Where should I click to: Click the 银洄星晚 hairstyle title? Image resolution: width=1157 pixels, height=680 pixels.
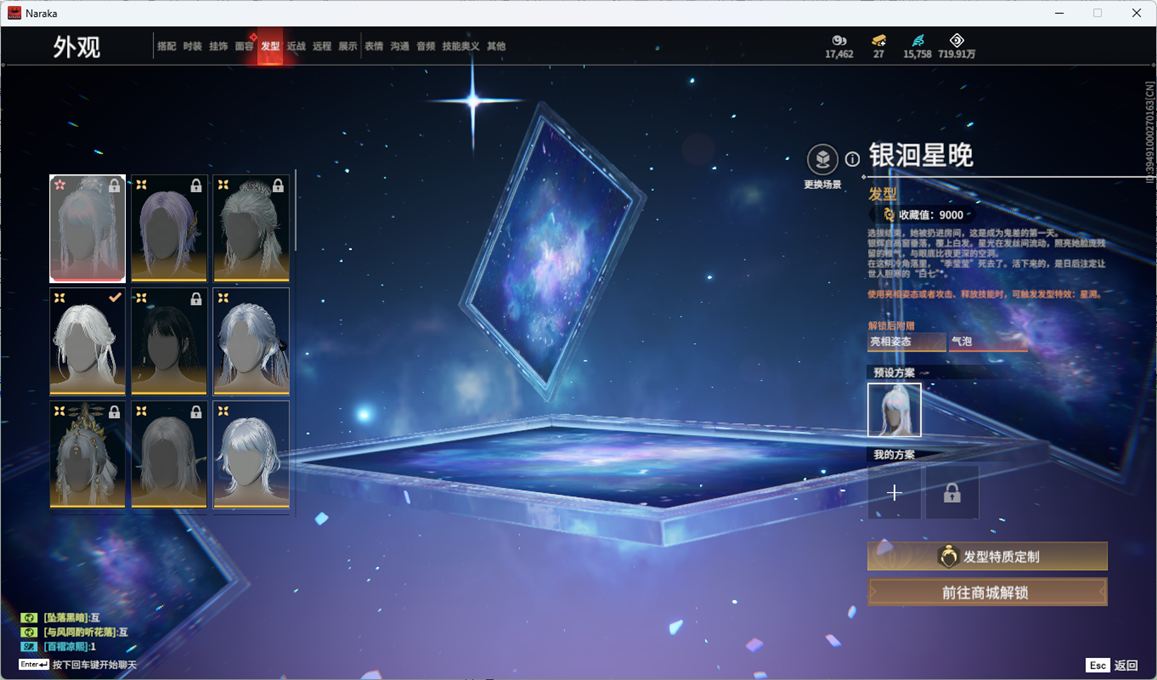click(920, 155)
